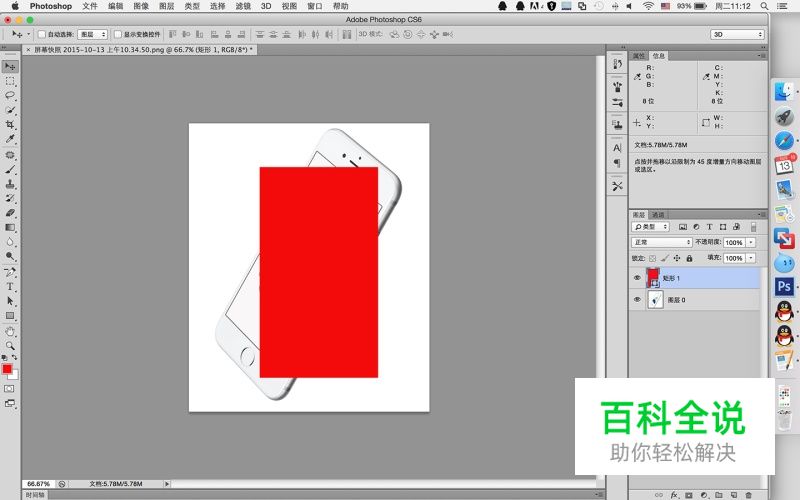Image resolution: width=800 pixels, height=500 pixels.
Task: Delete the selected layer
Action: coord(748,495)
